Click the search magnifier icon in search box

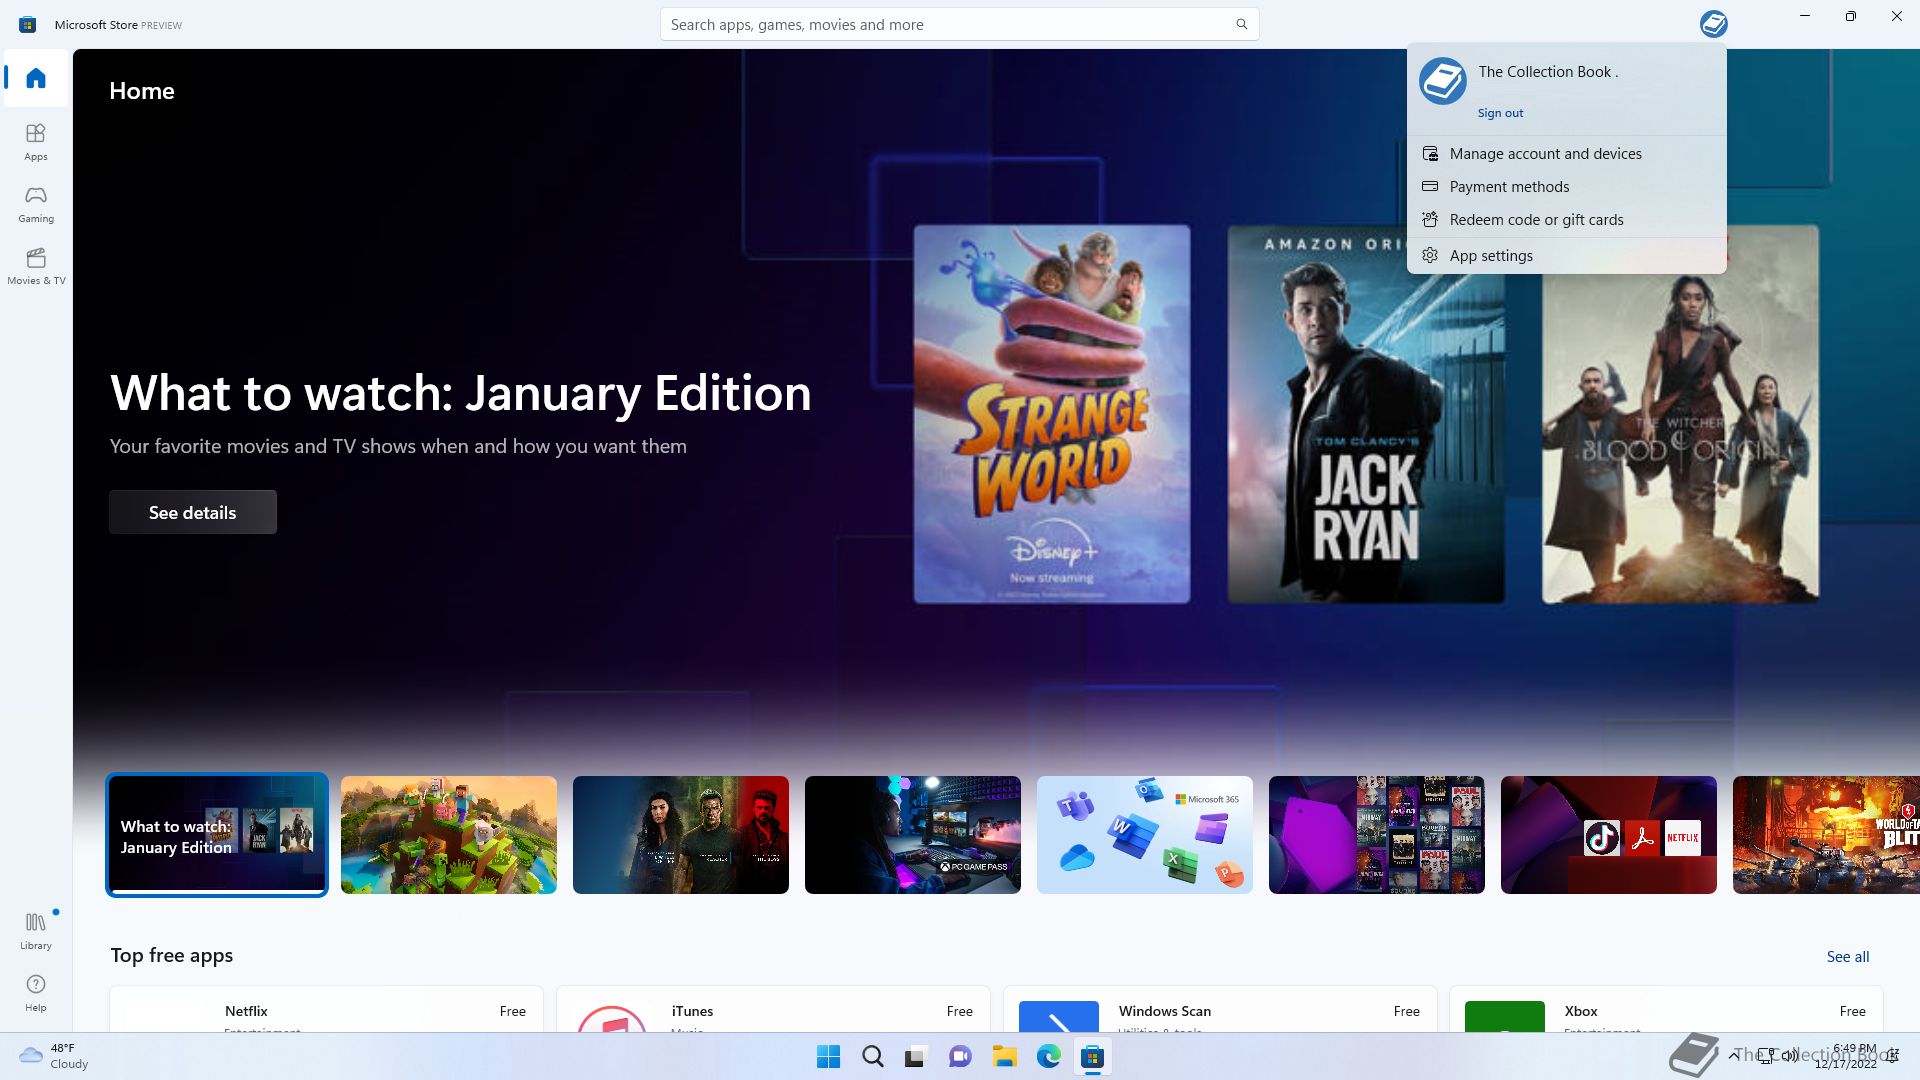coord(1241,24)
